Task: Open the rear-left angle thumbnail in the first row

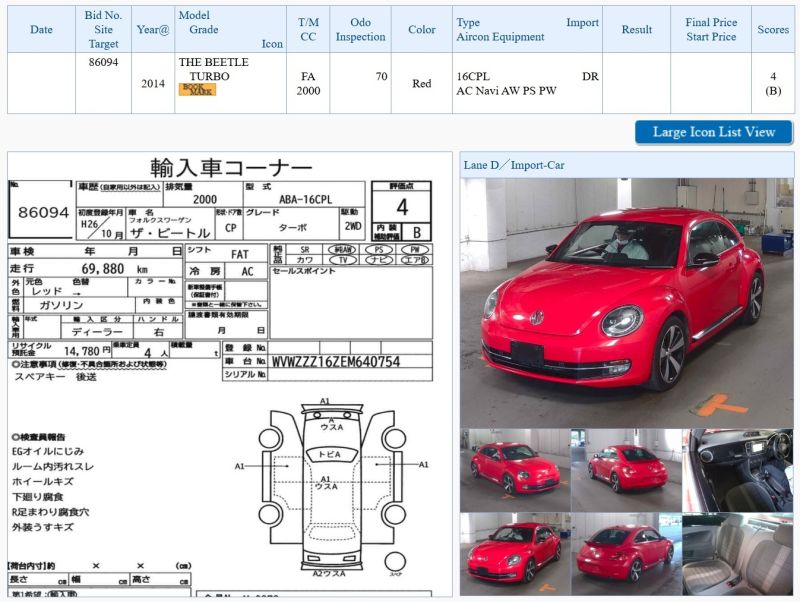Action: pos(626,470)
